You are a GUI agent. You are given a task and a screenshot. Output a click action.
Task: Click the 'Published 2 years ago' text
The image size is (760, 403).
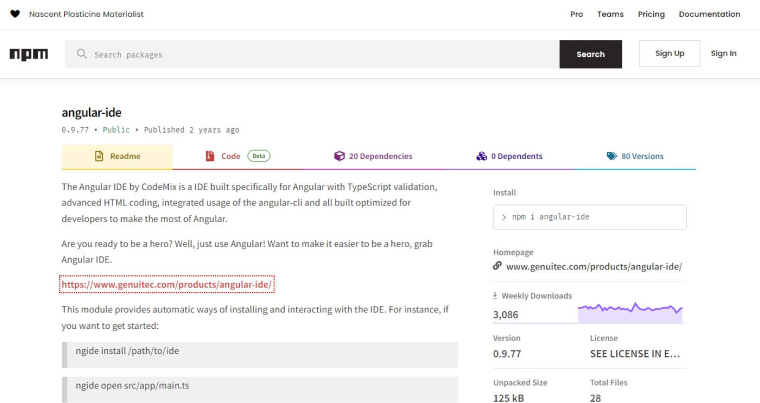pyautogui.click(x=191, y=130)
